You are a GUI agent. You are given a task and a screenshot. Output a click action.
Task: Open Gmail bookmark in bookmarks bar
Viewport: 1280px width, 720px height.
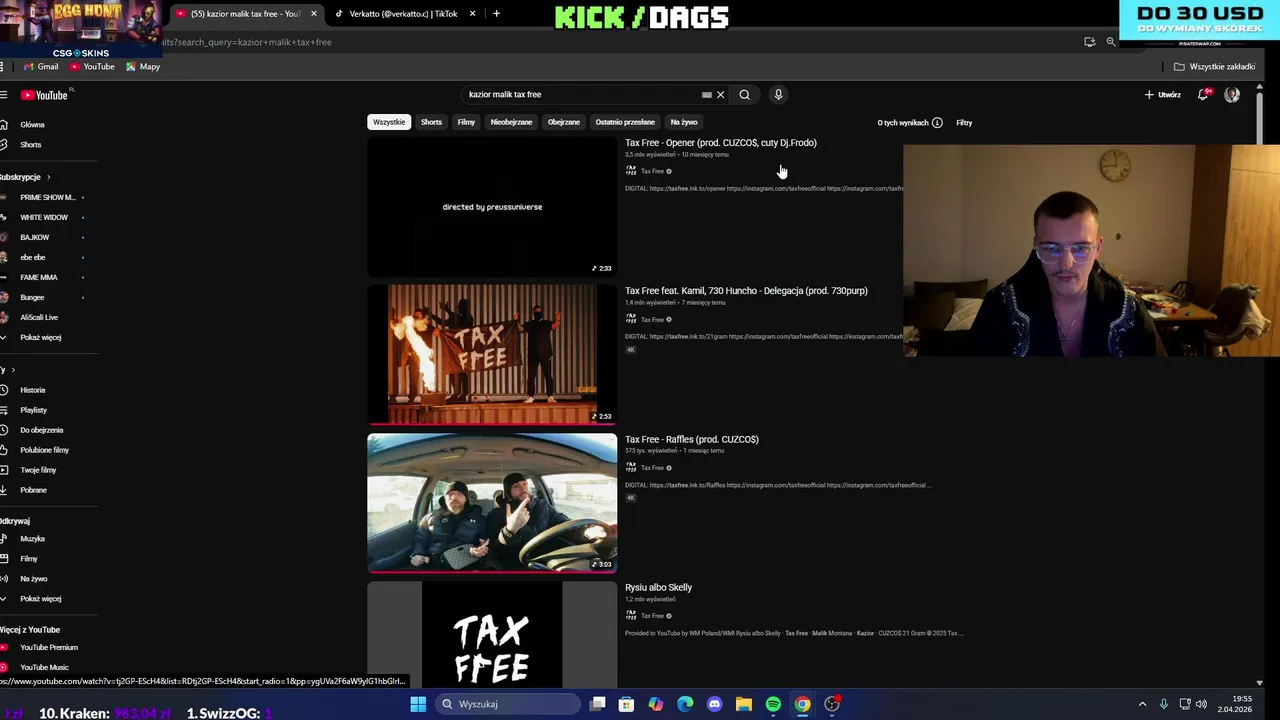coord(41,67)
